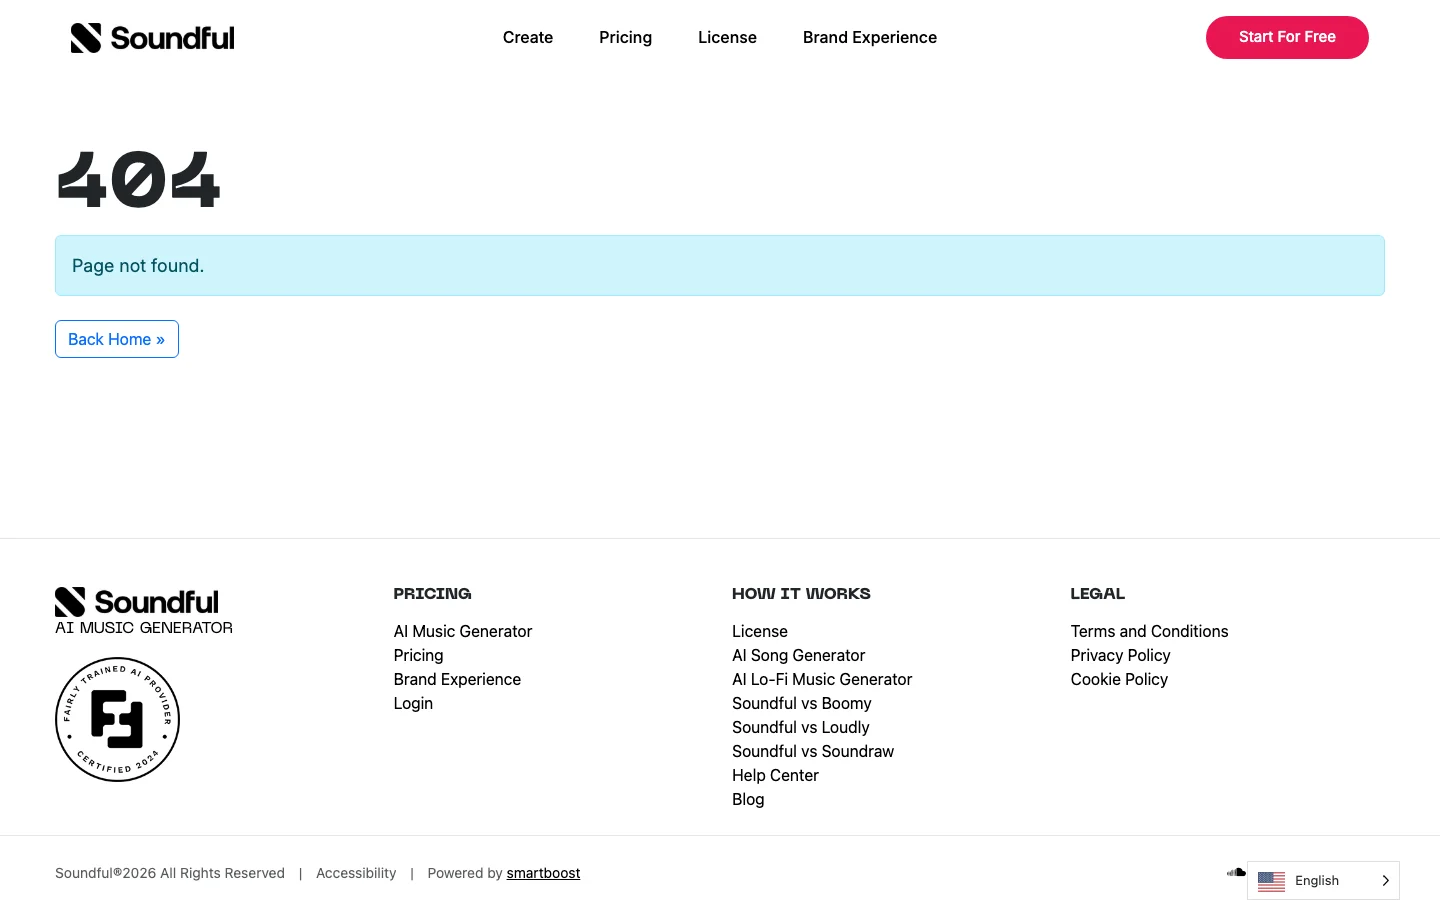This screenshot has width=1440, height=900.
Task: Open the Soundful vs Boomy link
Action: point(802,703)
